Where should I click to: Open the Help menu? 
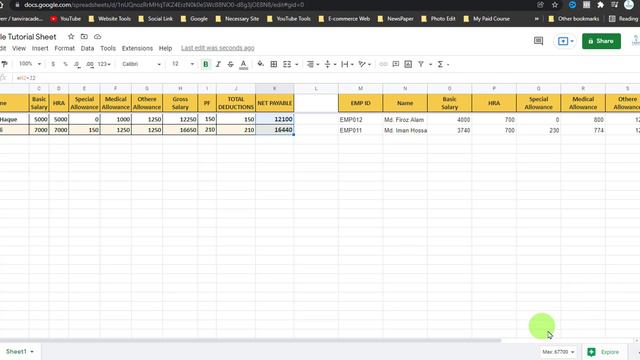(165, 48)
